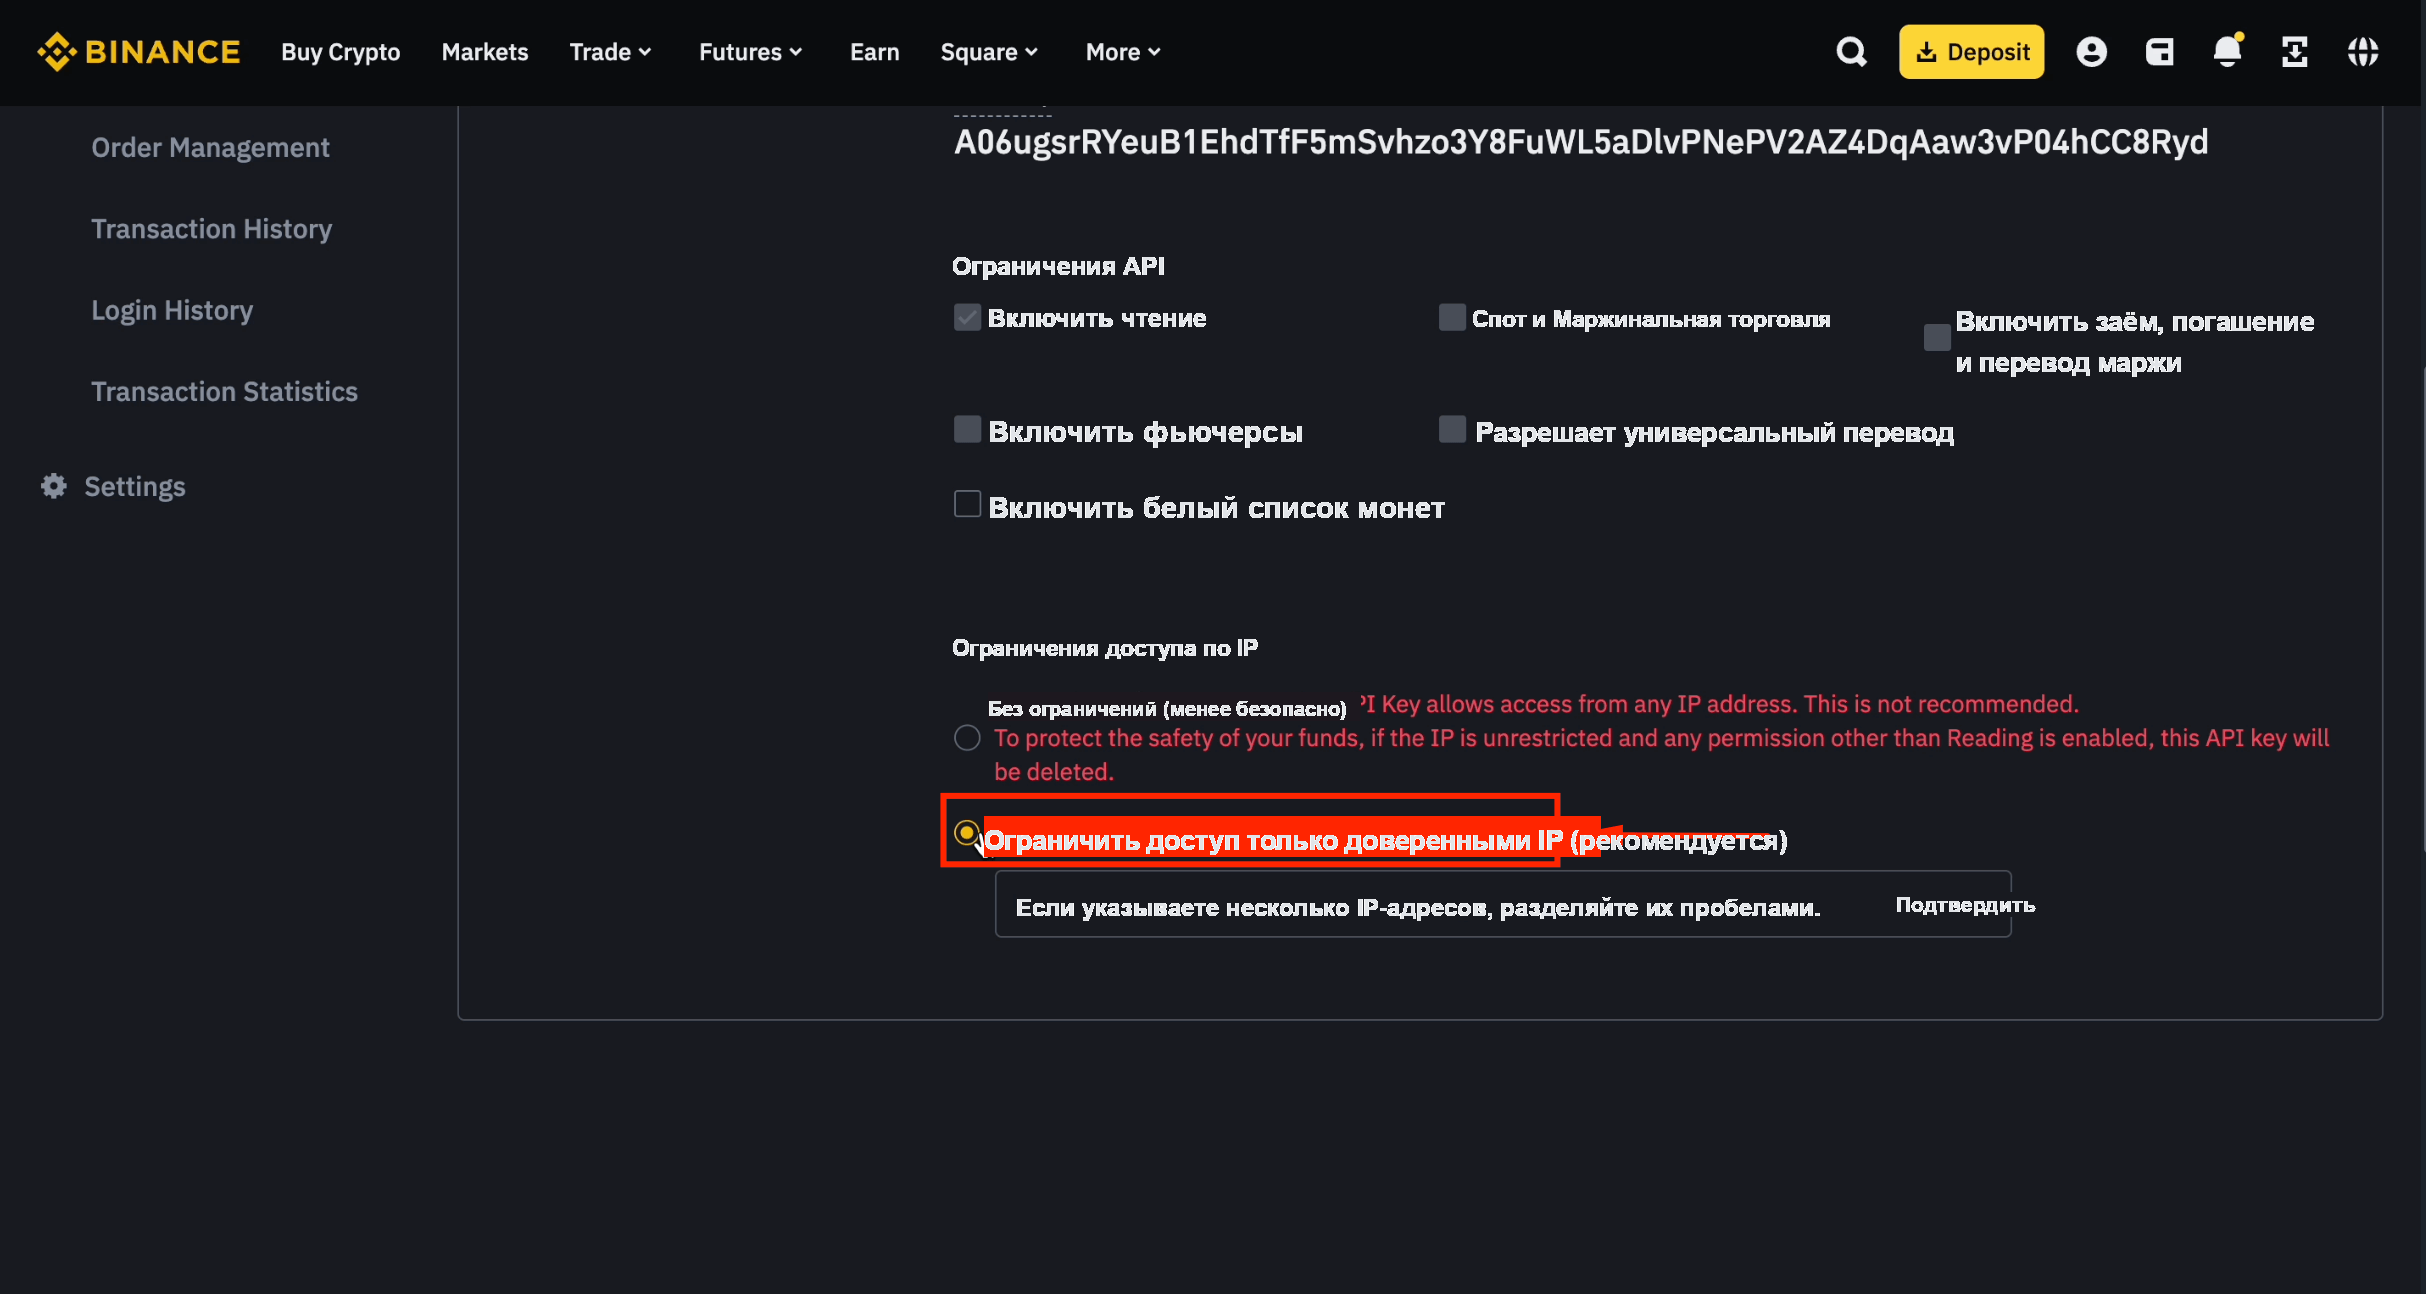This screenshot has width=2426, height=1294.
Task: Expand the Trade dropdown menu
Action: (x=610, y=52)
